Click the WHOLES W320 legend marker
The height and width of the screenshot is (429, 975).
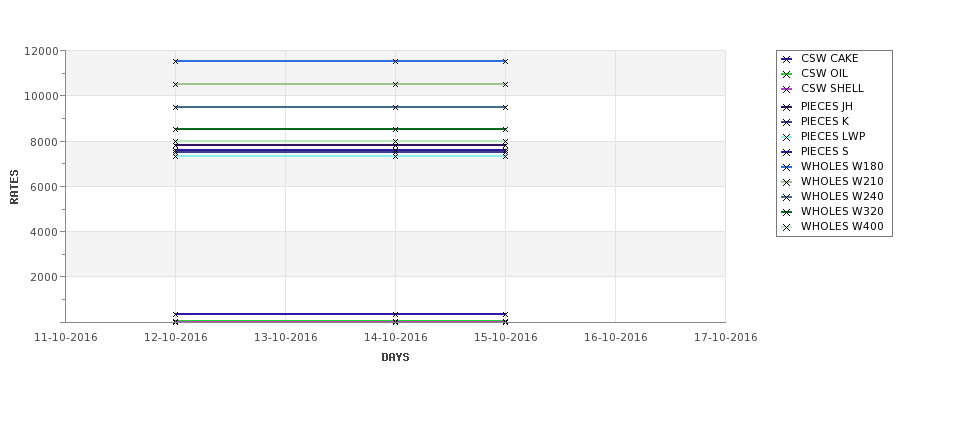(x=787, y=212)
